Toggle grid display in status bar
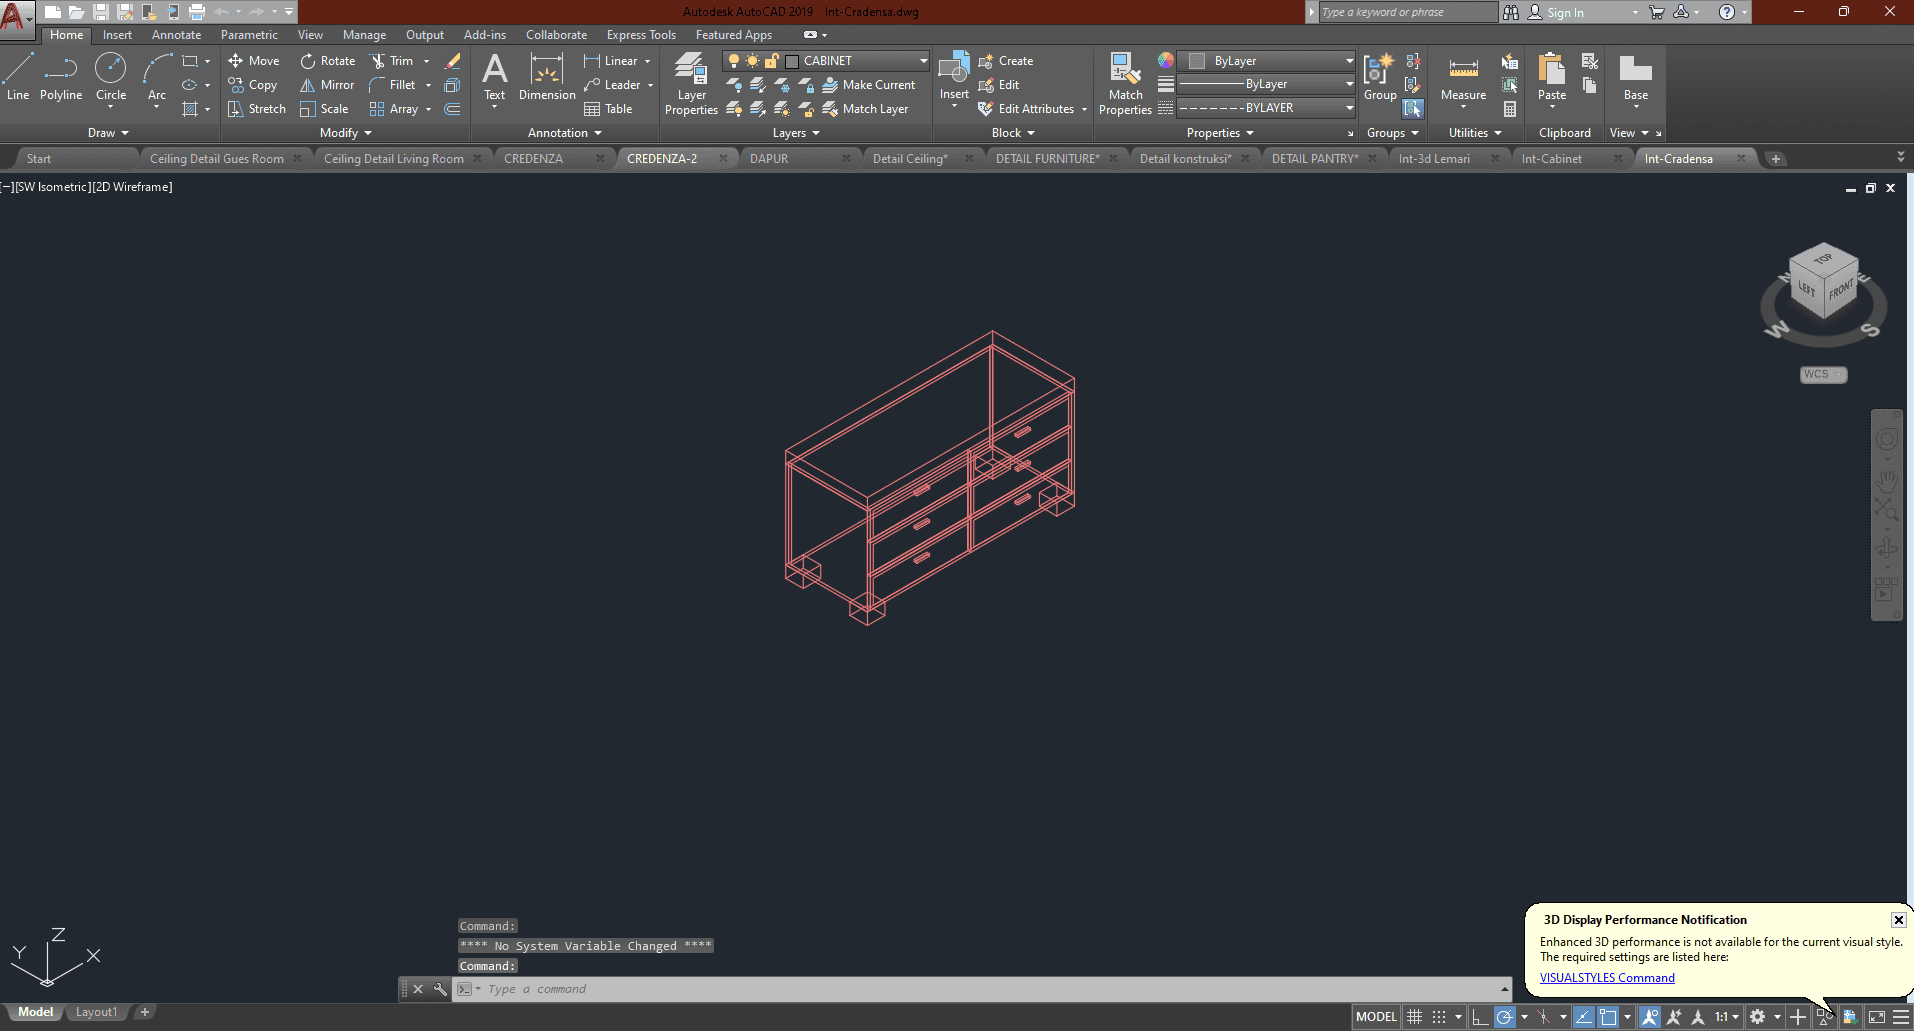Viewport: 1914px width, 1031px height. [1414, 1017]
